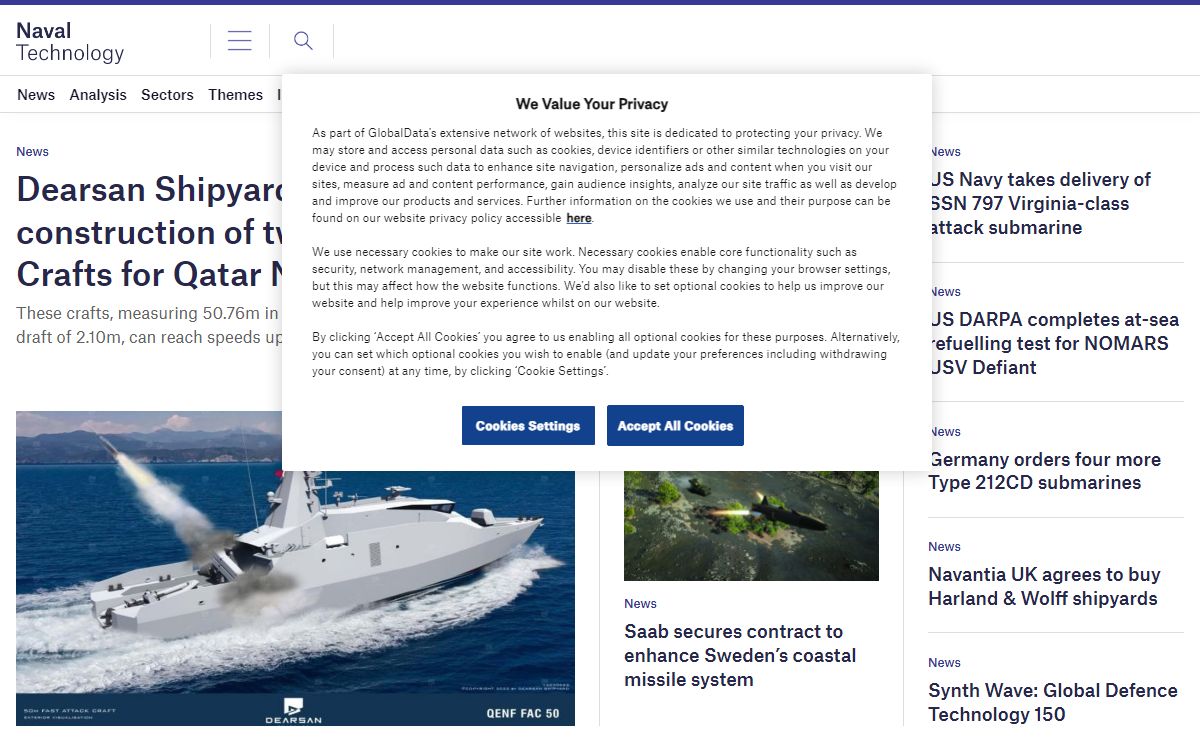Click 'We Value Your Privacy' heading

(x=592, y=104)
